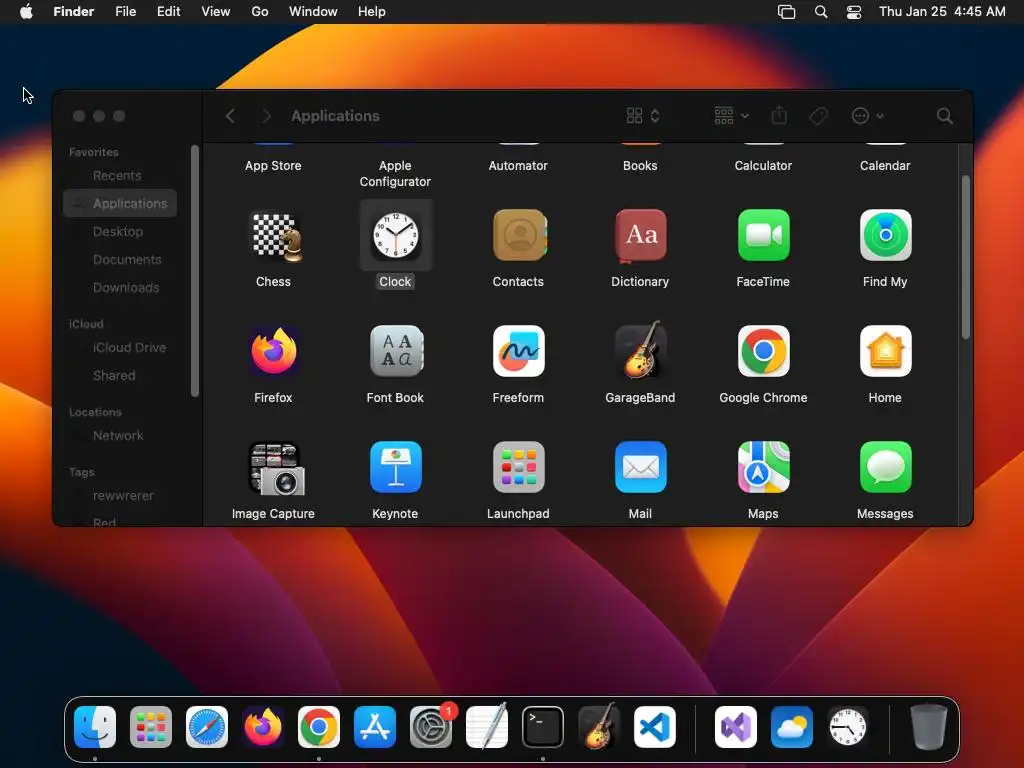Open App Store from the Dock

pos(375,727)
